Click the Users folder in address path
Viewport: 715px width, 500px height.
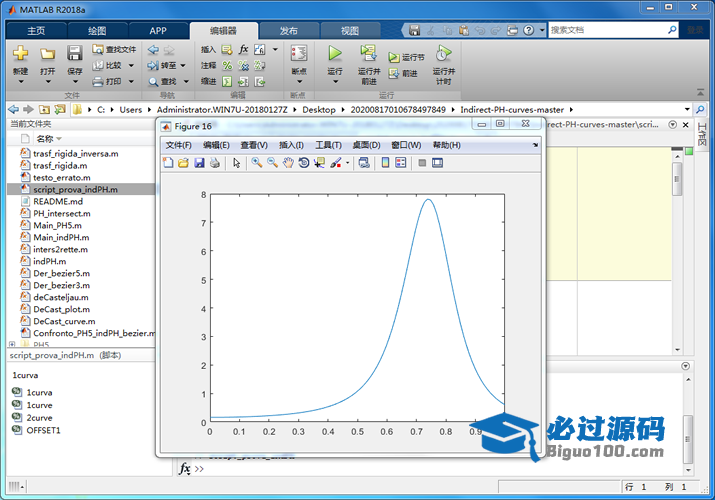[x=130, y=110]
